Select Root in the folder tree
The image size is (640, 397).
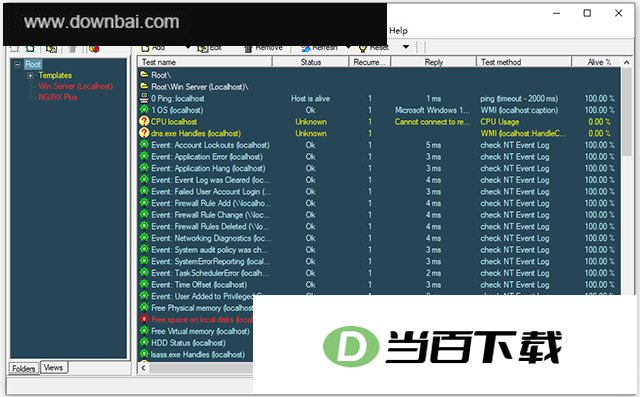33,64
